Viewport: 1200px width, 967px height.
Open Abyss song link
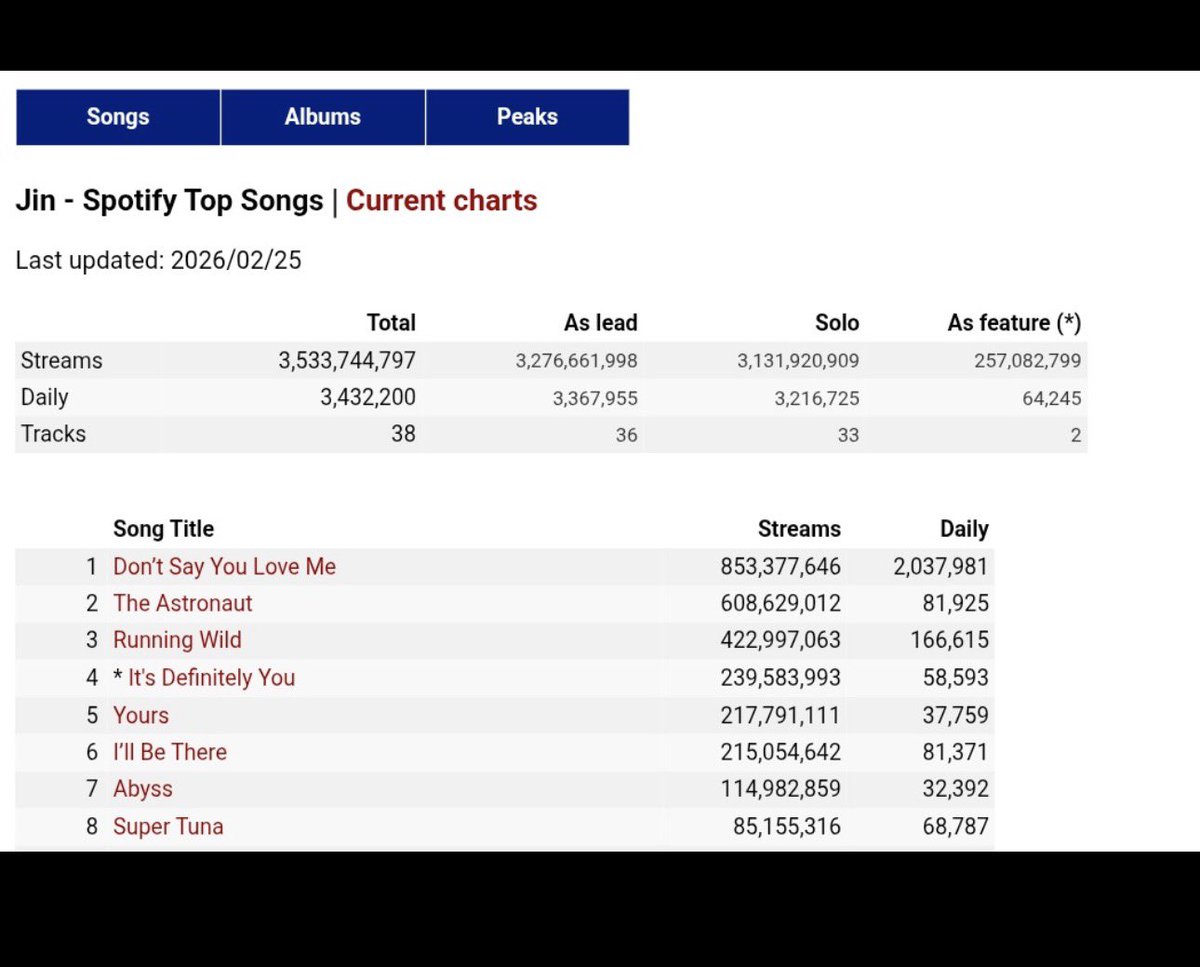tap(143, 789)
